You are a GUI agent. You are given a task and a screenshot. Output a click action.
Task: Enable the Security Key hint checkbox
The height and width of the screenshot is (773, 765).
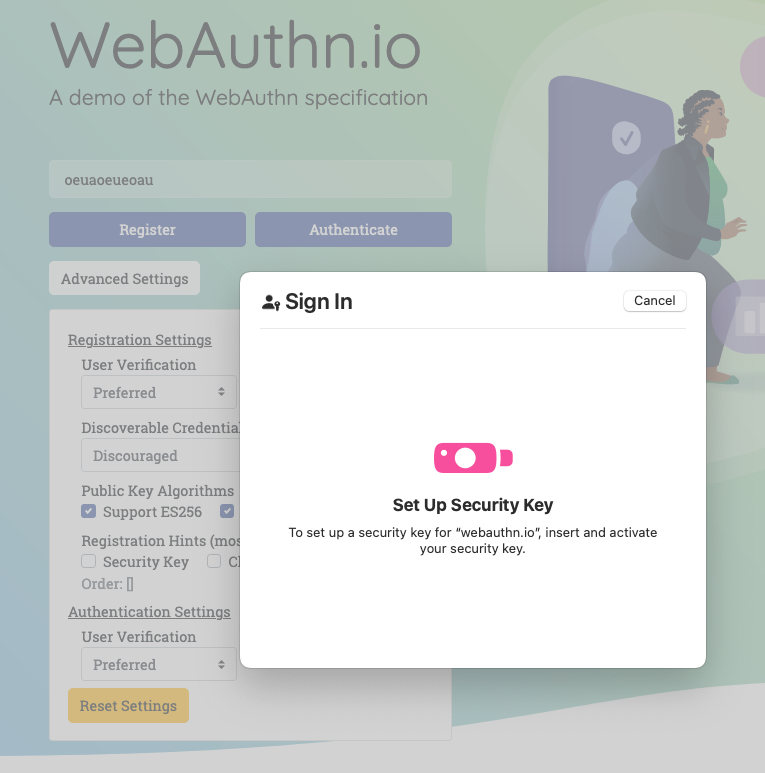pyautogui.click(x=89, y=561)
